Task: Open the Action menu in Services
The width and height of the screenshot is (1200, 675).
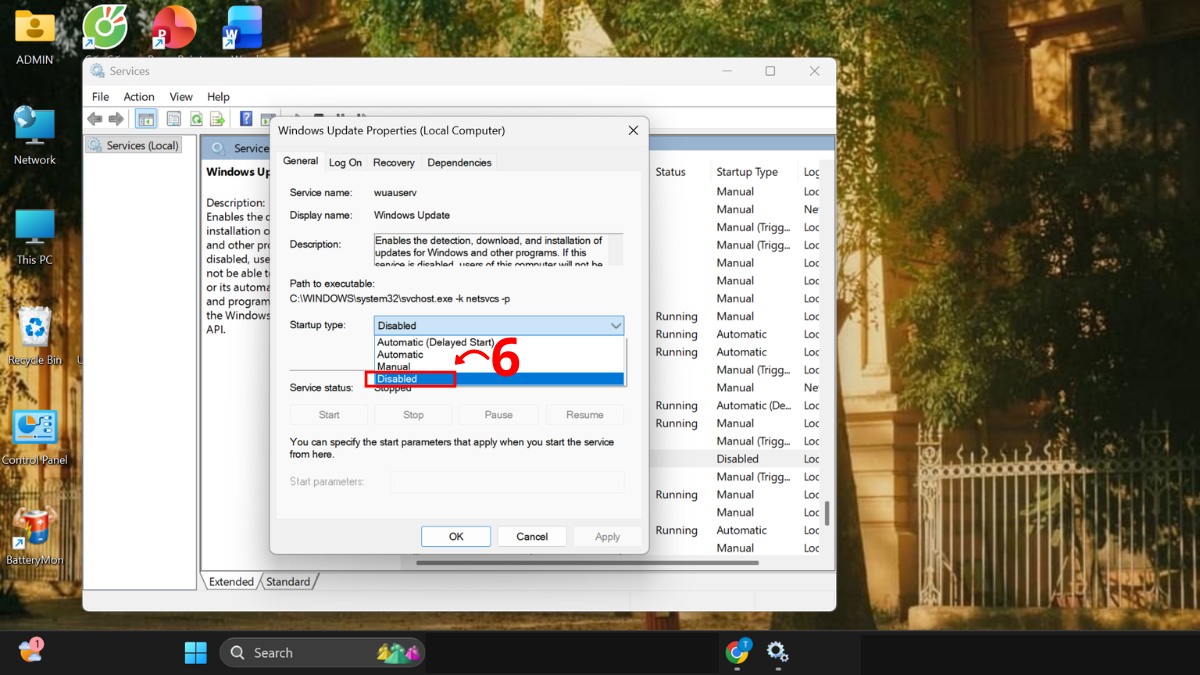Action: tap(138, 96)
